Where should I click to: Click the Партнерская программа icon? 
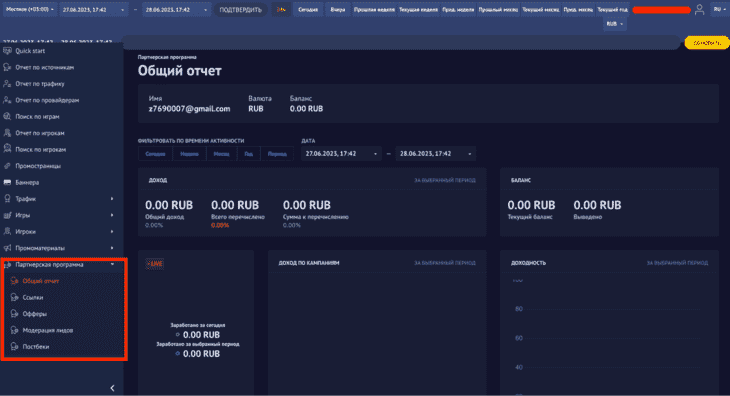pyautogui.click(x=7, y=264)
